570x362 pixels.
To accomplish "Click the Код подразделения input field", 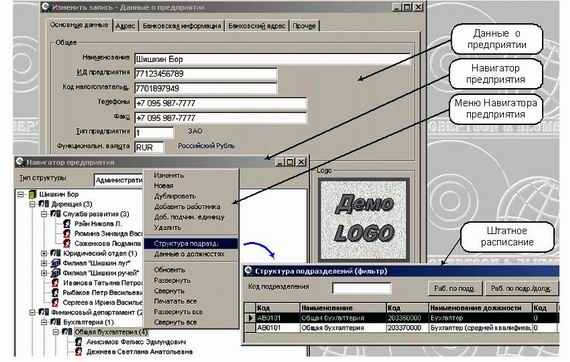I will pyautogui.click(x=362, y=288).
